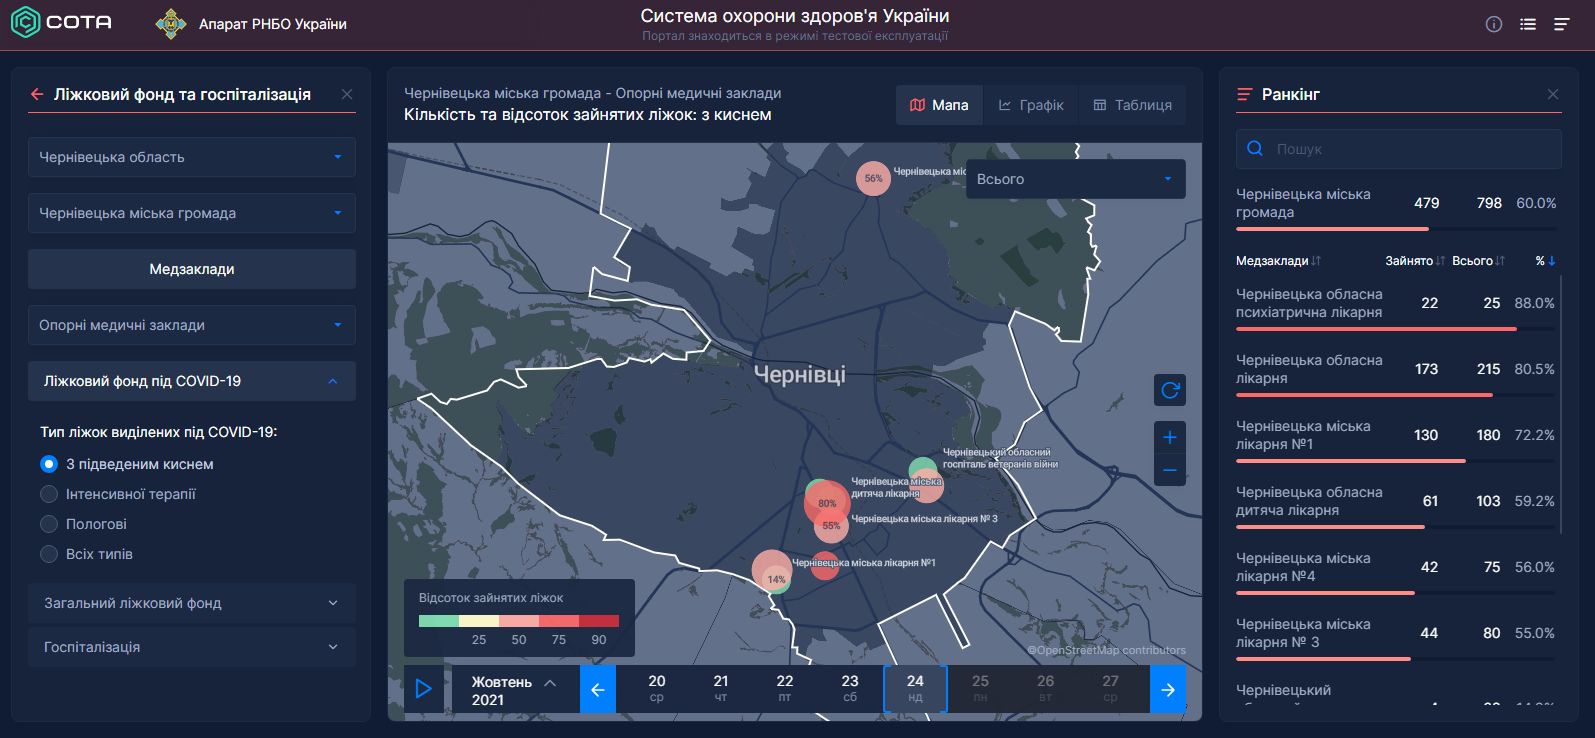The image size is (1595, 738).
Task: Open the list view icon in header
Action: pyautogui.click(x=1528, y=24)
